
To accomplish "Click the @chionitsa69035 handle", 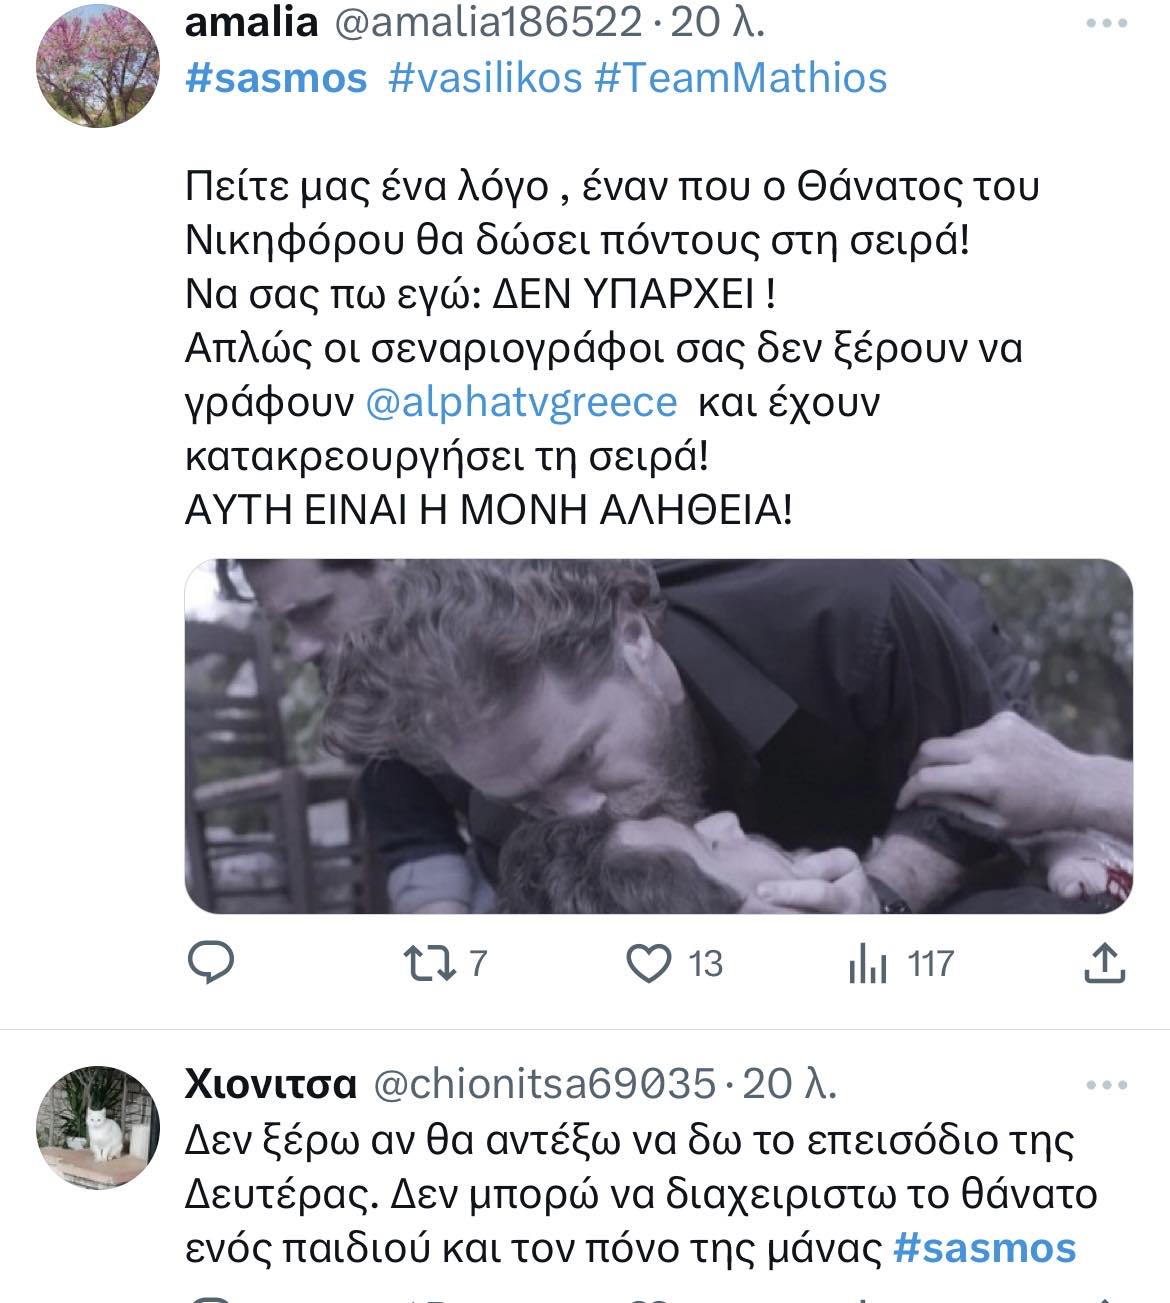I will (544, 1083).
